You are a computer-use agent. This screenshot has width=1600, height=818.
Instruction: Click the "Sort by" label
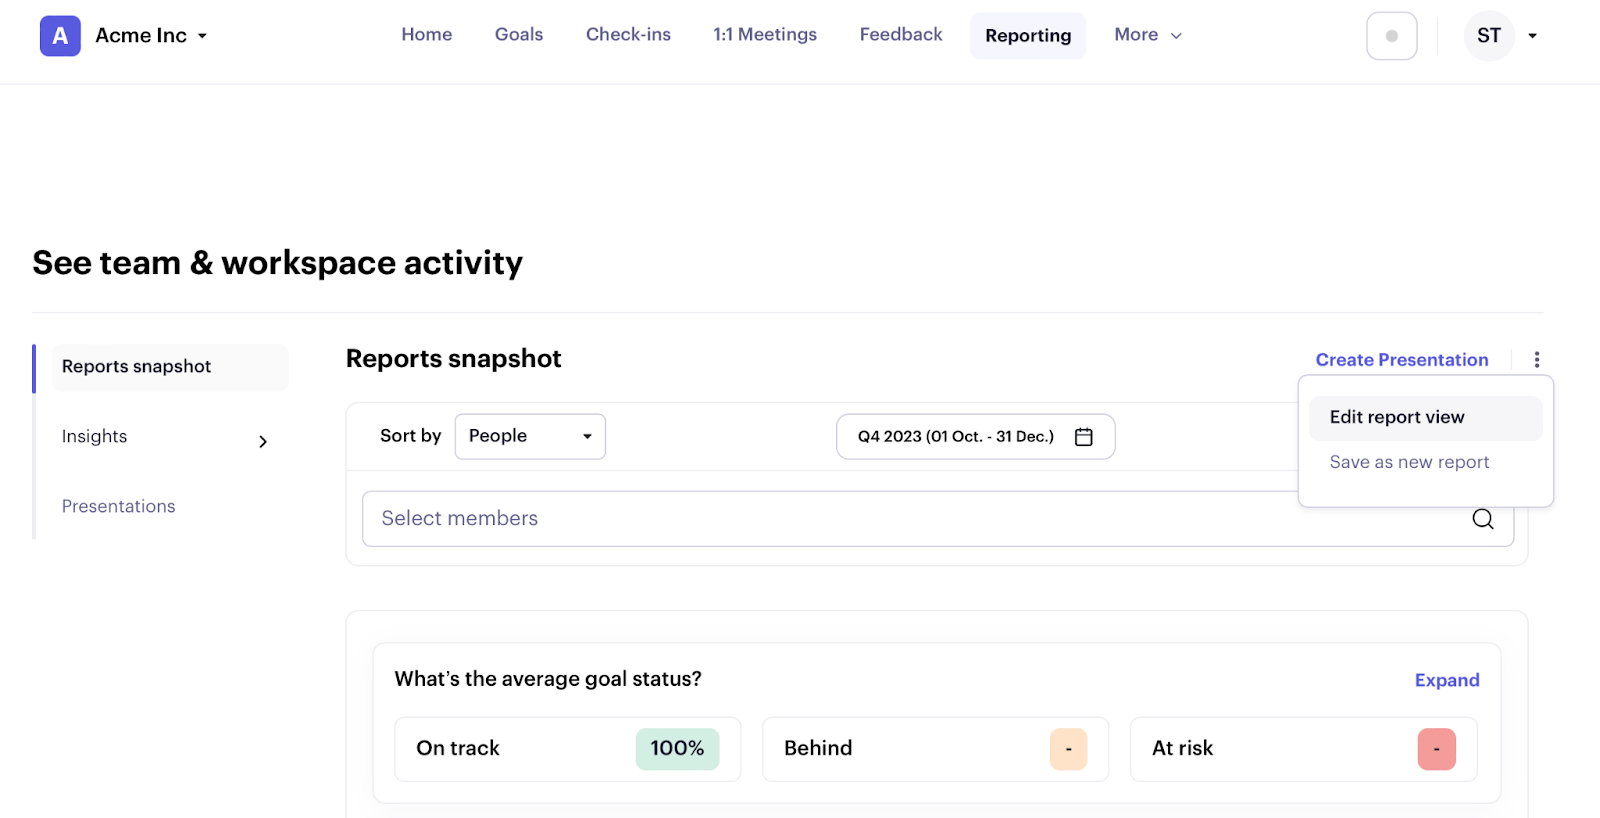coord(410,436)
